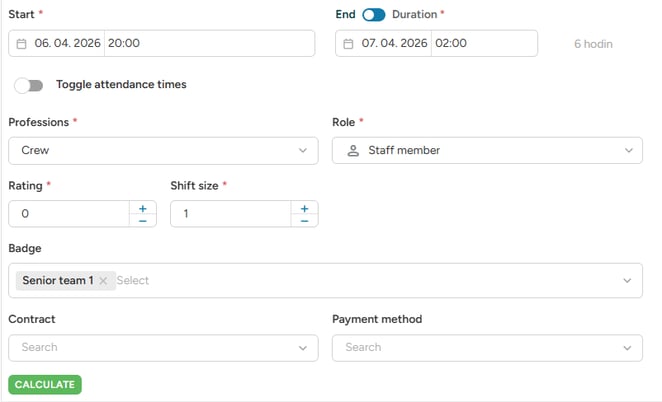
Task: Click the Start date 06. 04. 2026
Action: [66, 44]
